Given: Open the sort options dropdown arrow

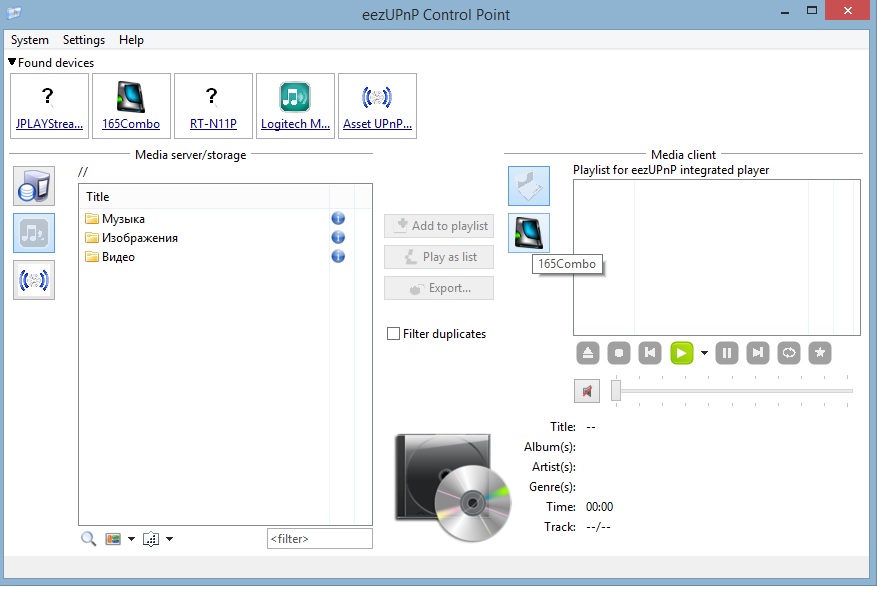Looking at the screenshot, I should coord(169,539).
